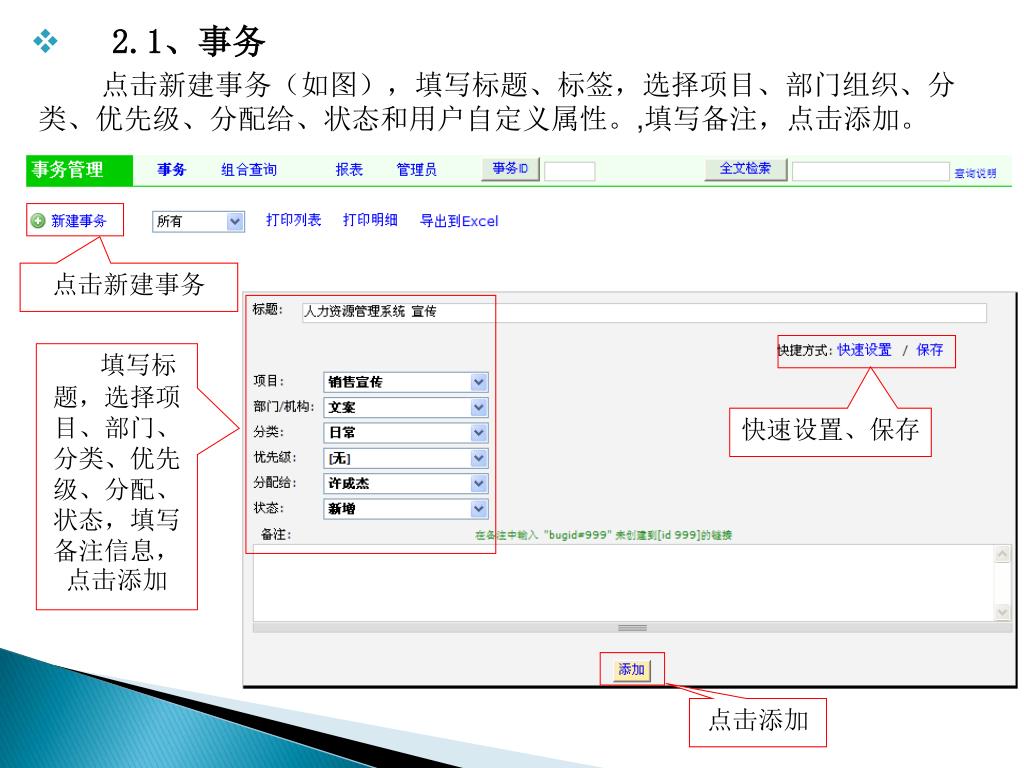
Task: Expand the 状态 dropdown showing 新增
Action: coord(406,509)
